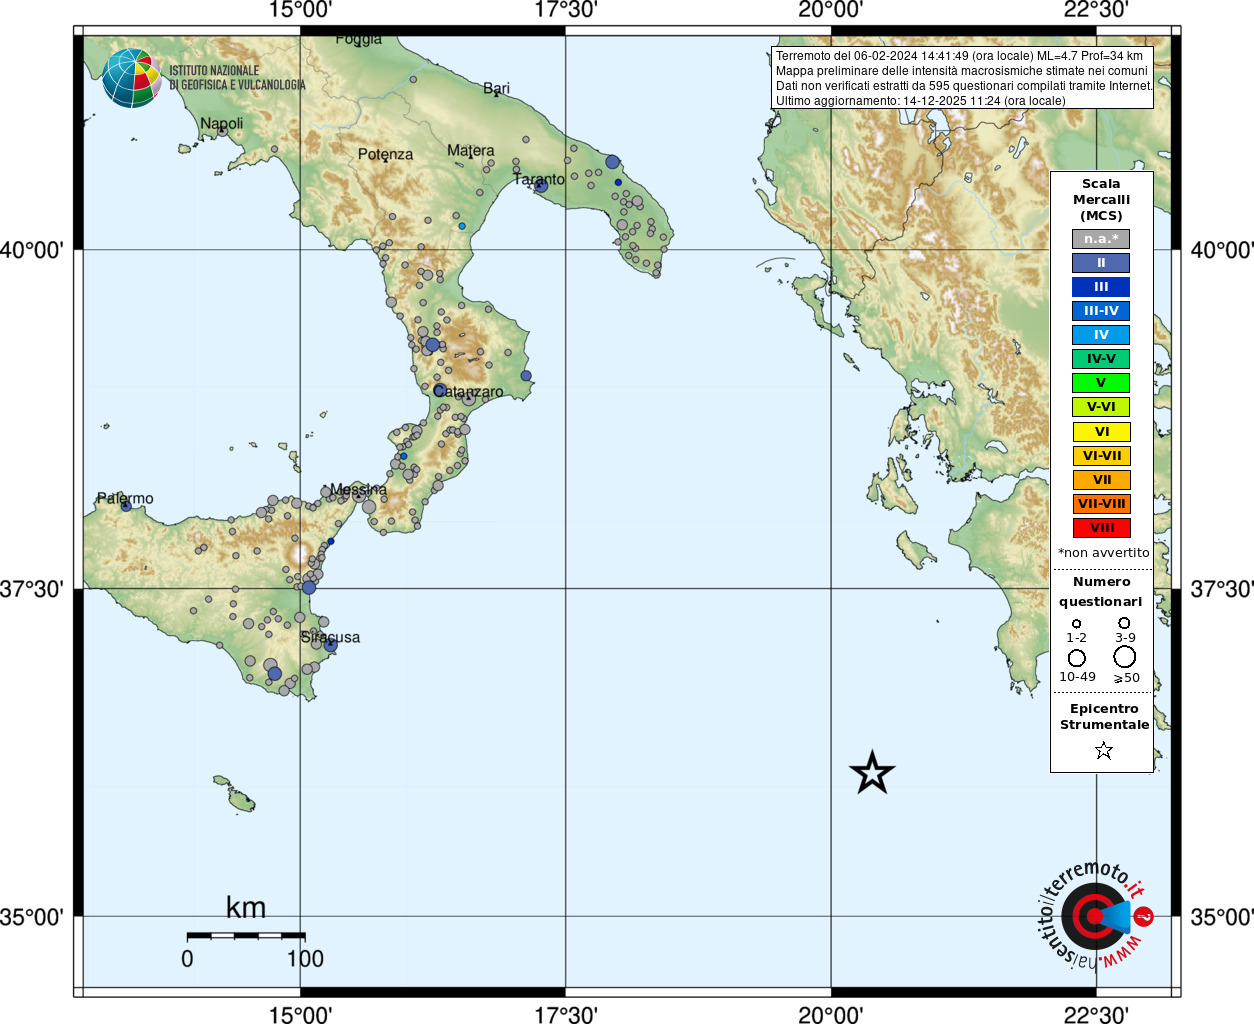The image size is (1254, 1024).
Task: Click the blue marker at Taranto
Action: point(541,185)
